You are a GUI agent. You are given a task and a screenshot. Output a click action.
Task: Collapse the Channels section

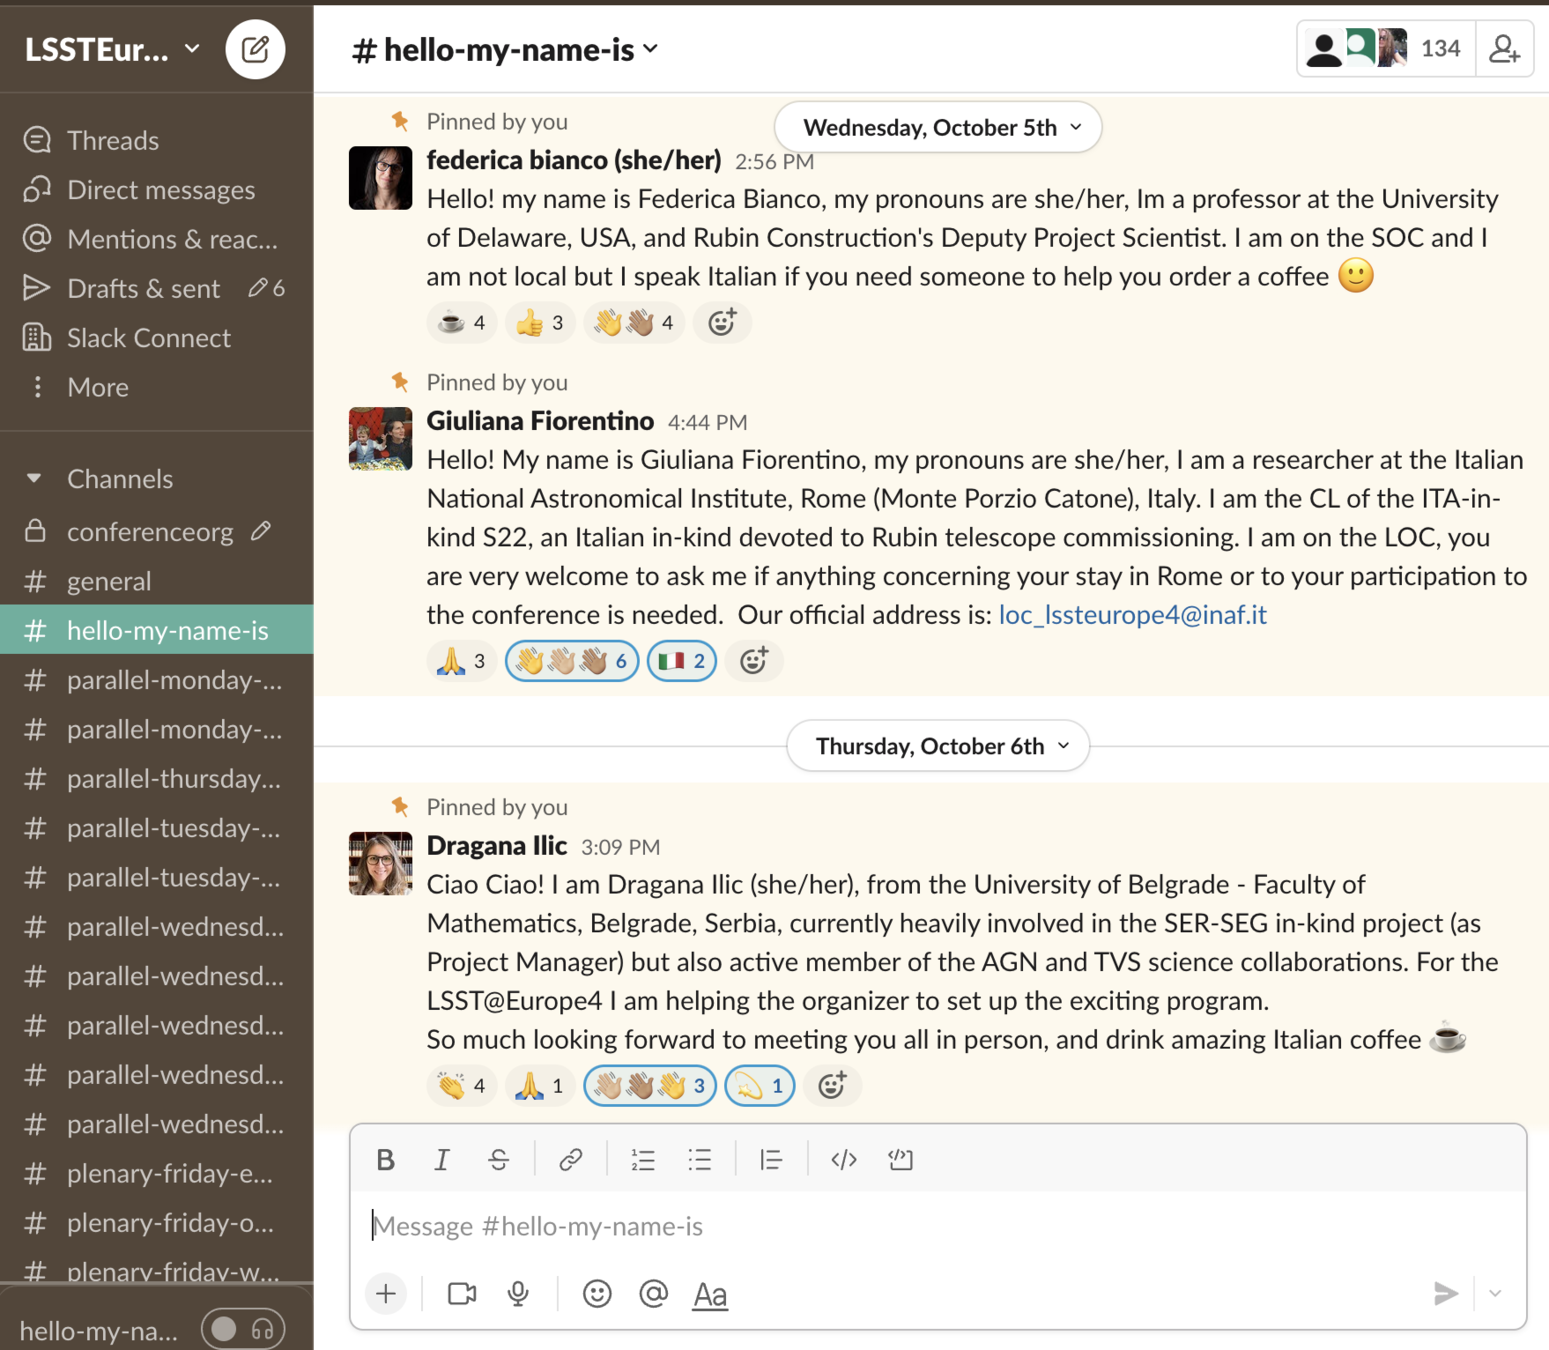(x=34, y=479)
